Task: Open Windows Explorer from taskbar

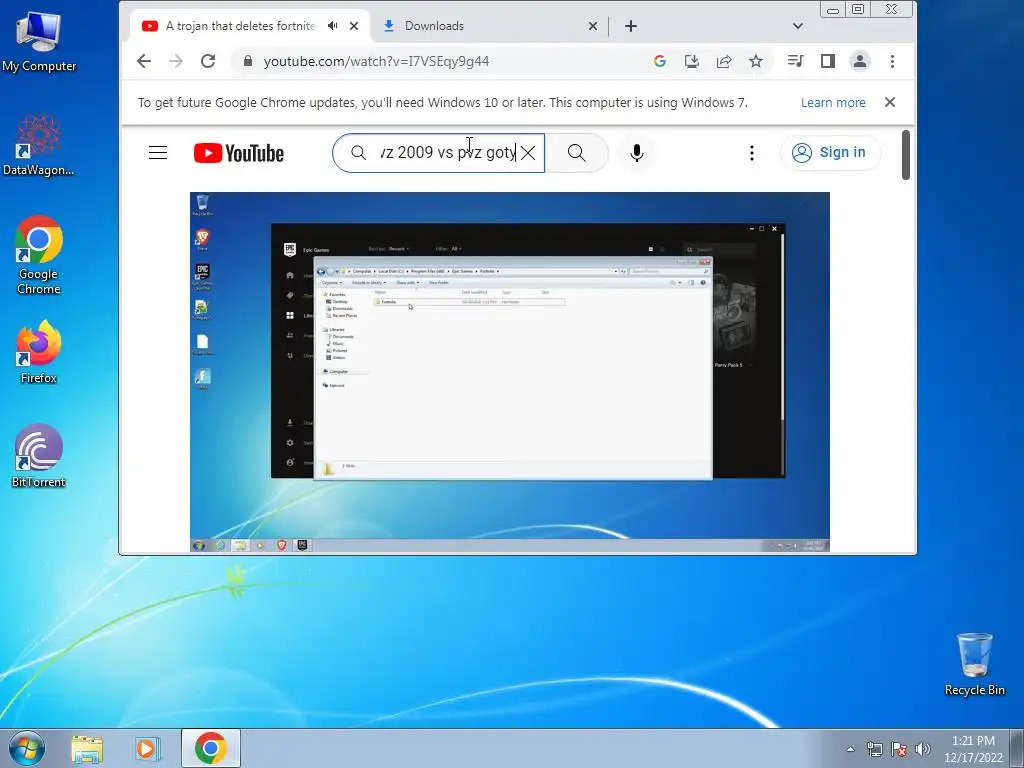Action: pyautogui.click(x=87, y=748)
